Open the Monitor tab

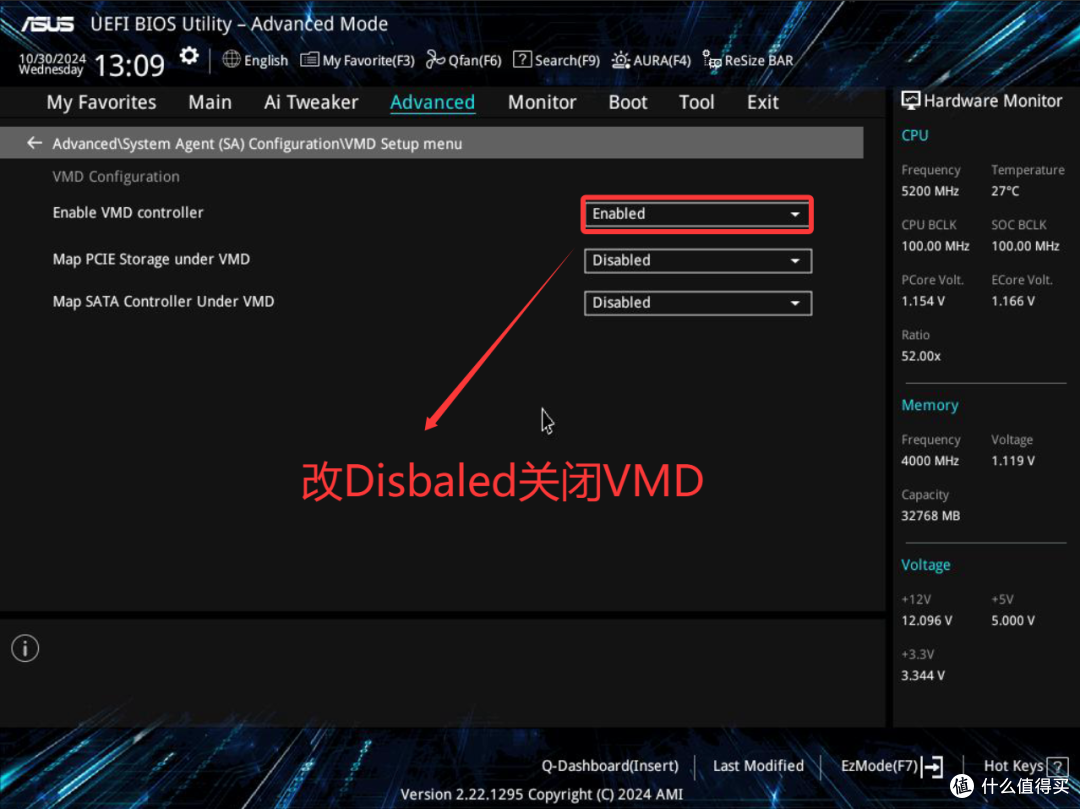[542, 103]
